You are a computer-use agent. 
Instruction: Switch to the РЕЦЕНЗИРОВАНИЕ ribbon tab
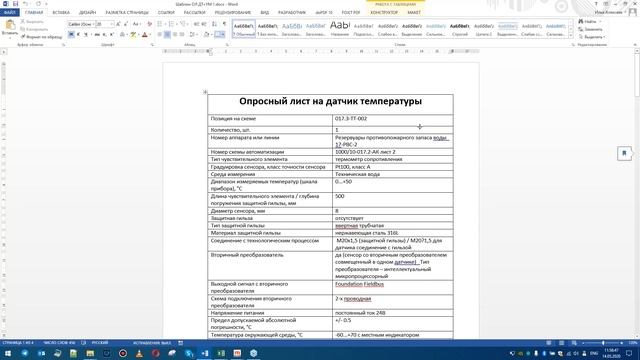[x=233, y=13]
